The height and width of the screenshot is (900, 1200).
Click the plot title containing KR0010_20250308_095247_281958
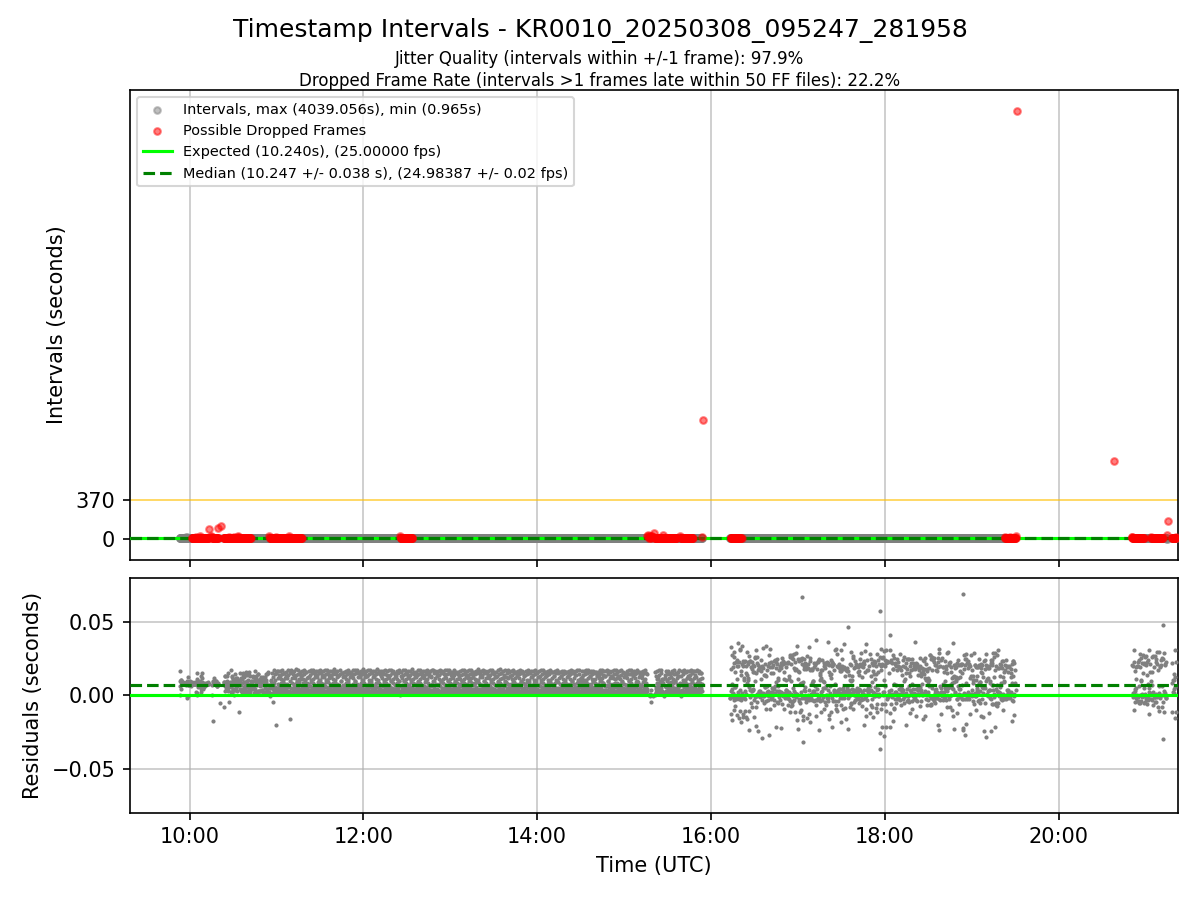click(600, 29)
